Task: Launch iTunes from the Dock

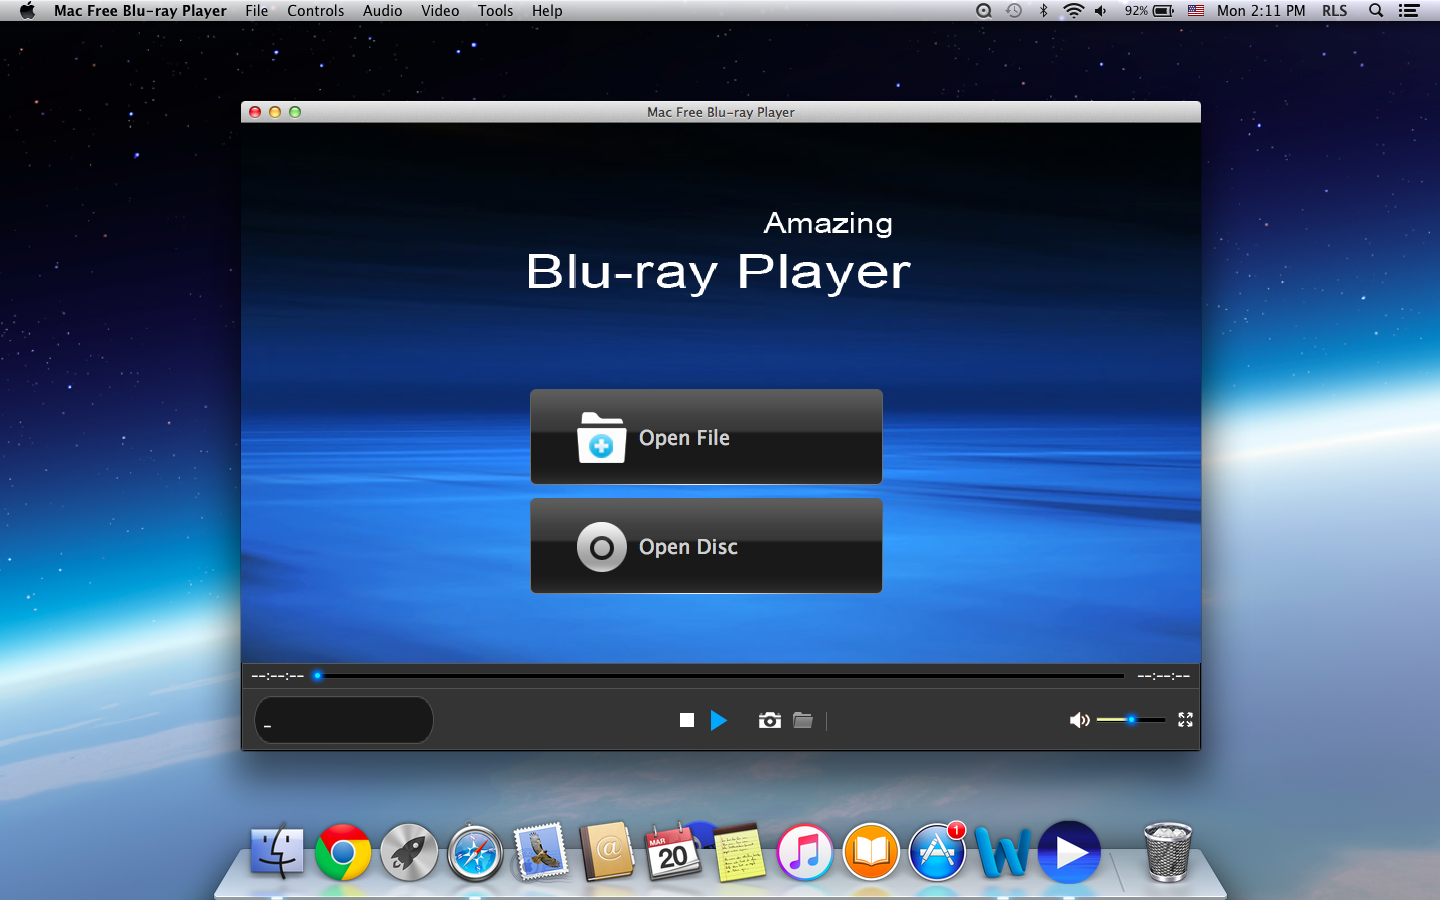Action: click(805, 852)
